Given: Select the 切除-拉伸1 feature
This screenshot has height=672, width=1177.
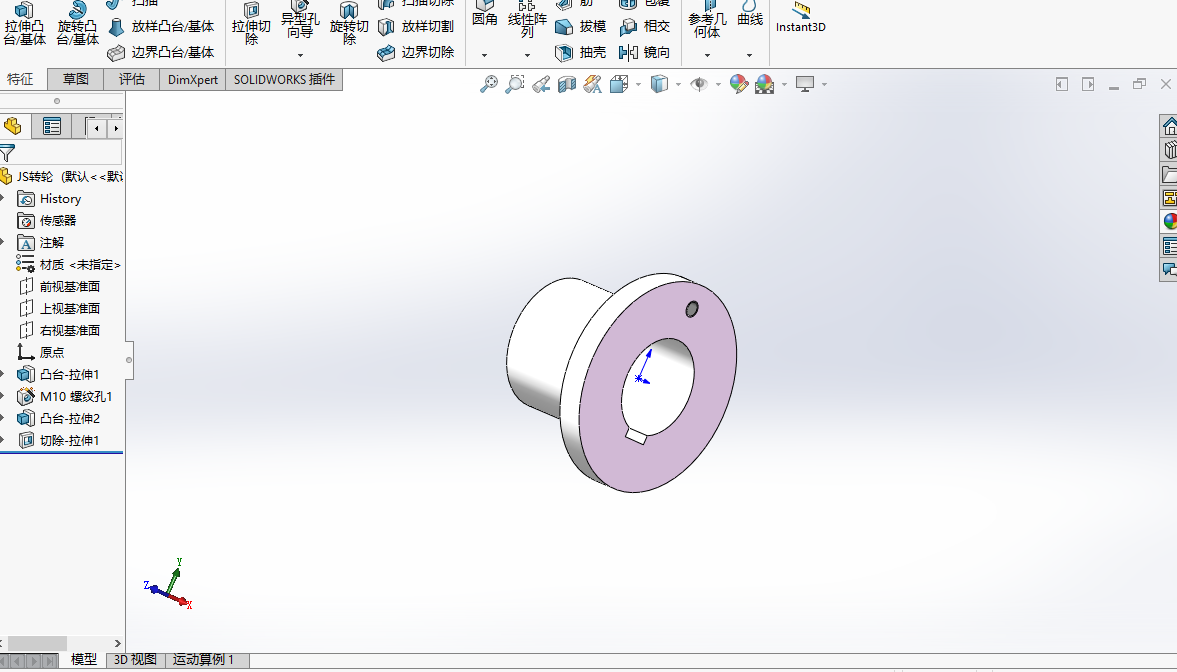Looking at the screenshot, I should click(69, 441).
